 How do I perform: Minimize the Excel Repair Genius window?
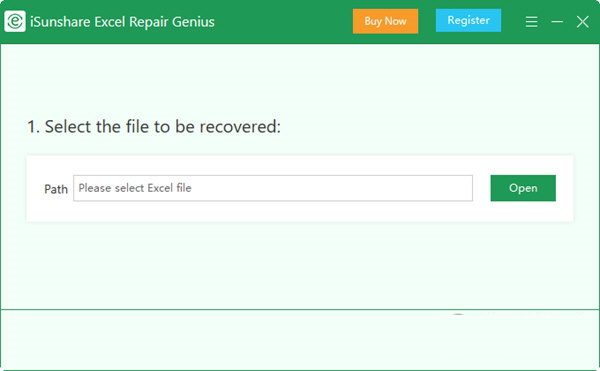pos(557,21)
